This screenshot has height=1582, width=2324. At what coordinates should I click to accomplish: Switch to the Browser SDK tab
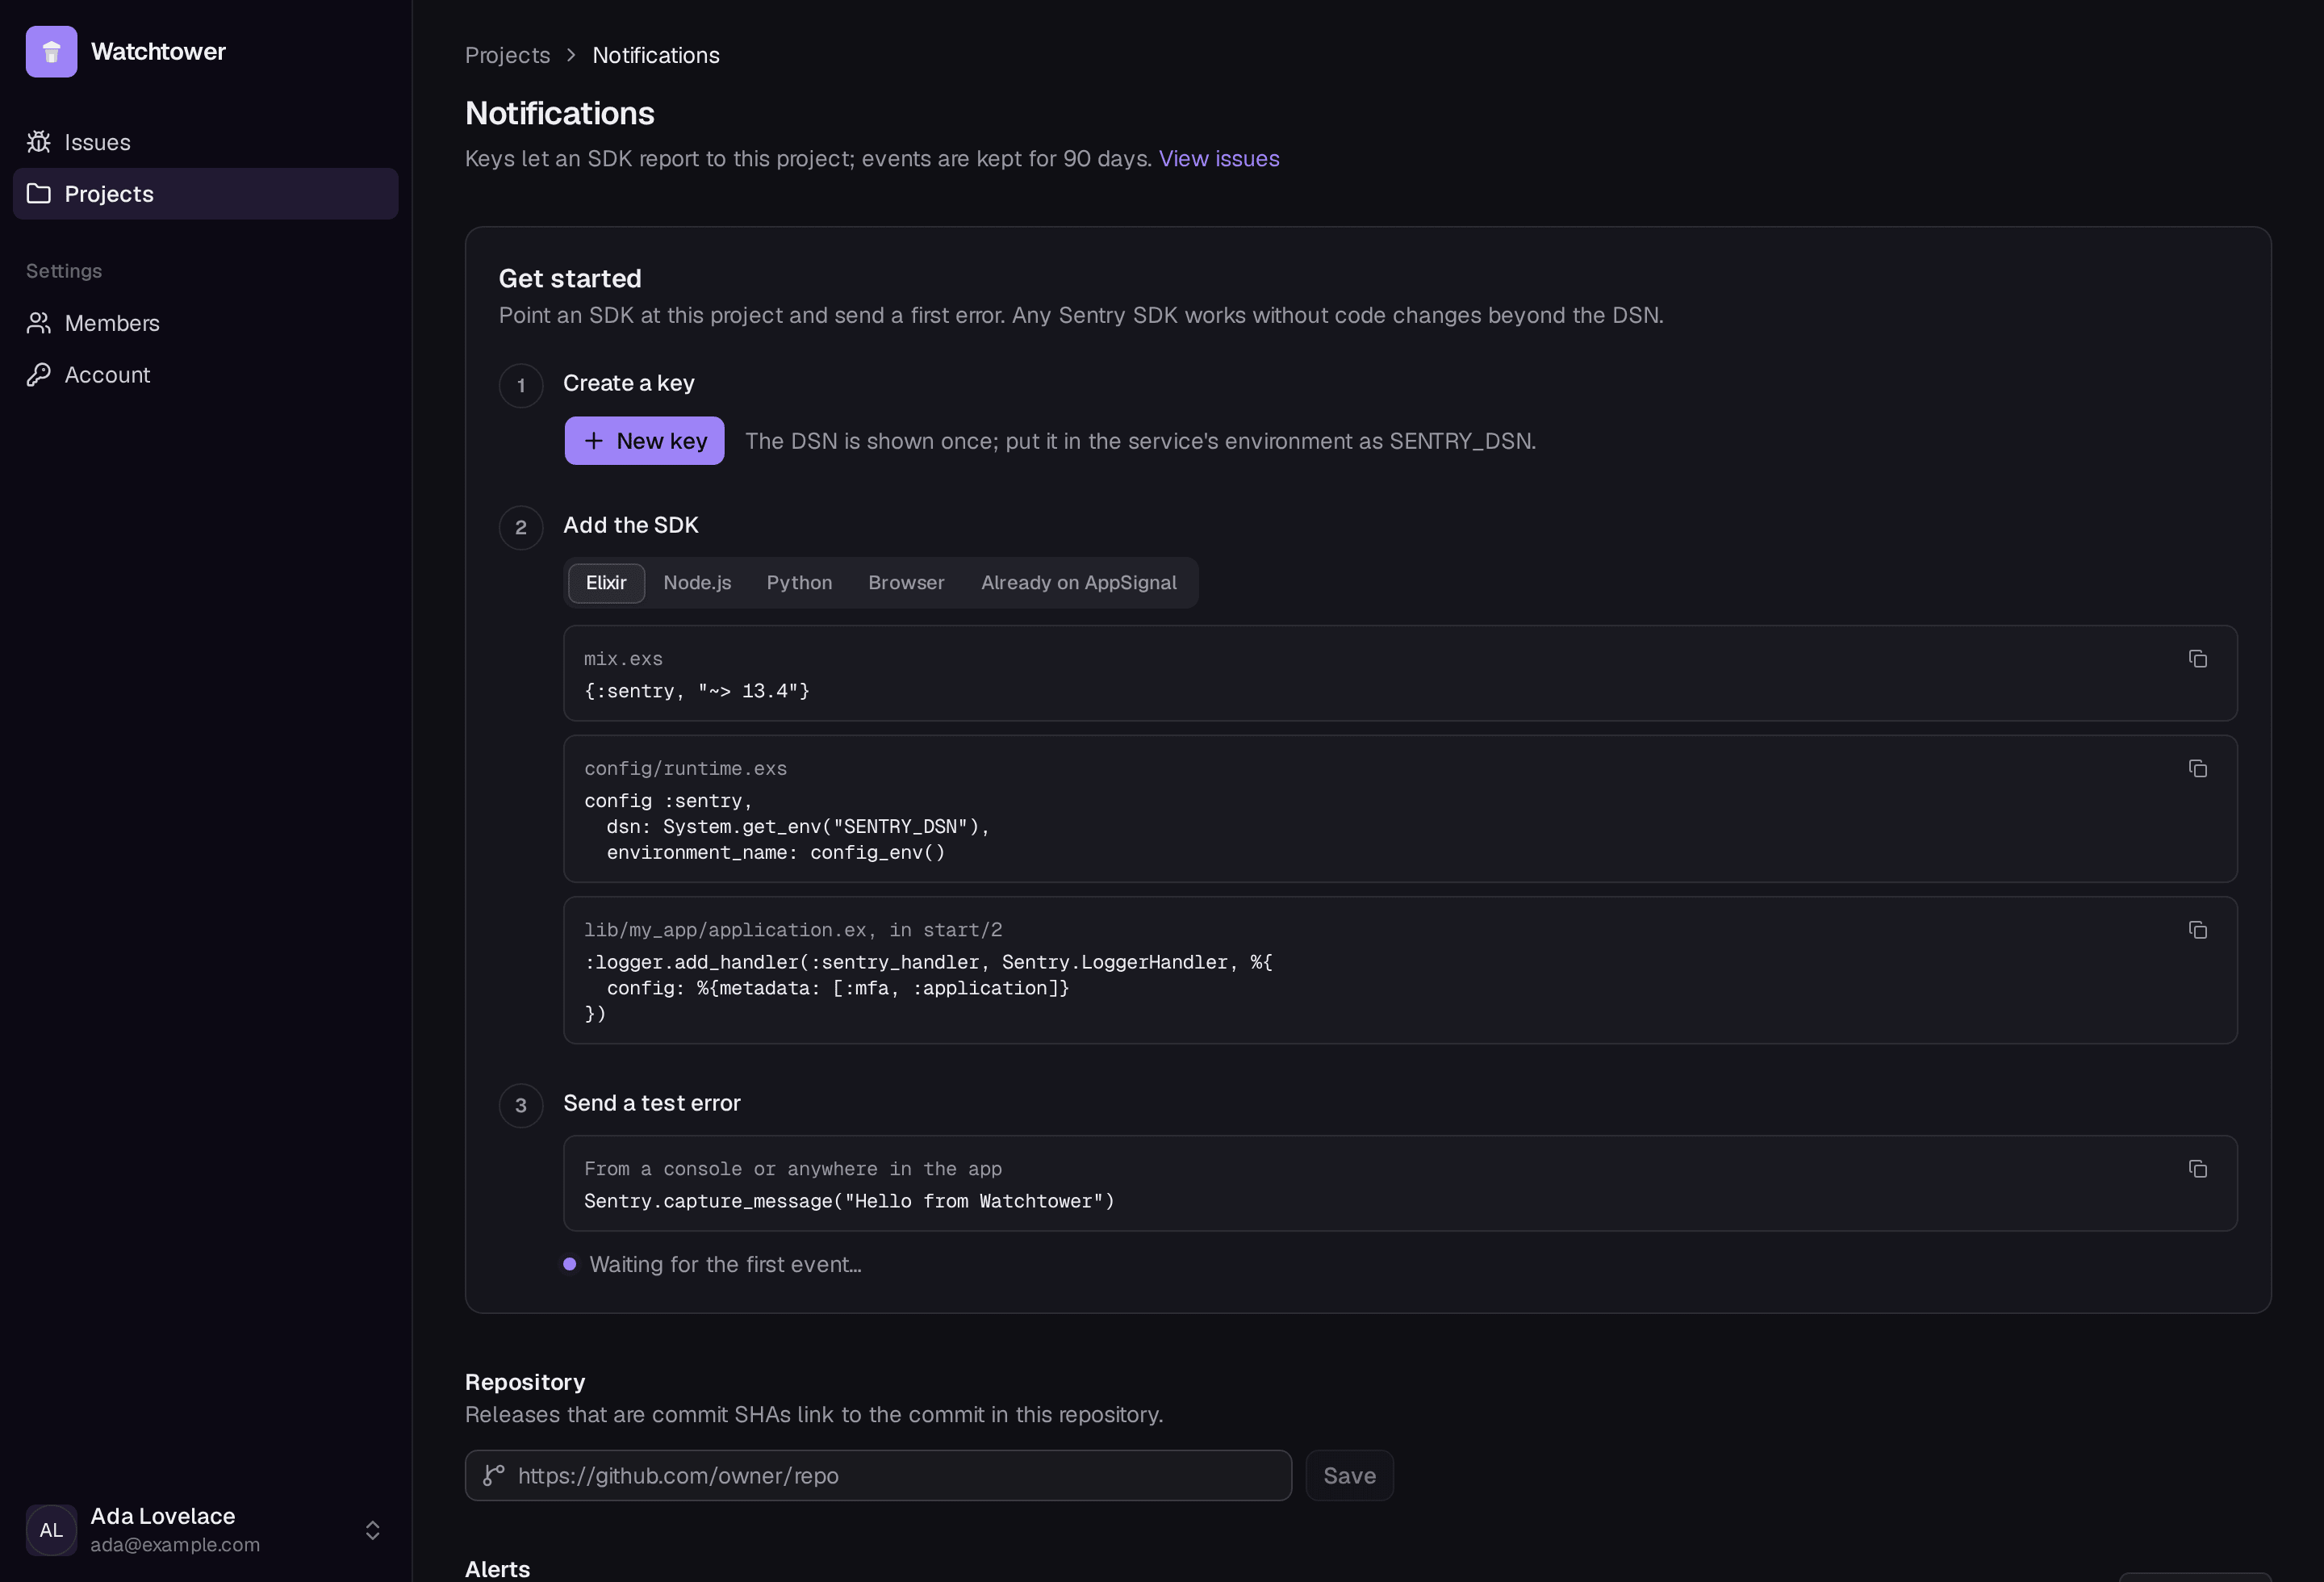(906, 583)
